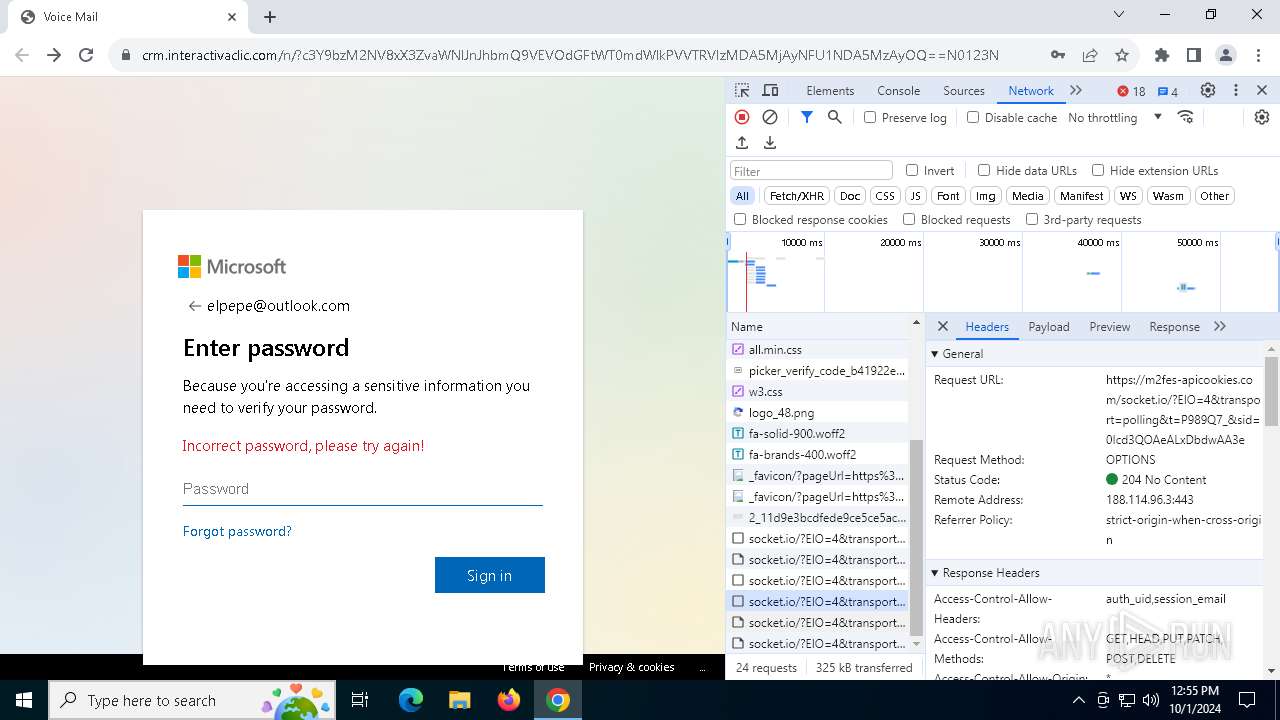Show more DevTools panels chevron

[x=1076, y=90]
